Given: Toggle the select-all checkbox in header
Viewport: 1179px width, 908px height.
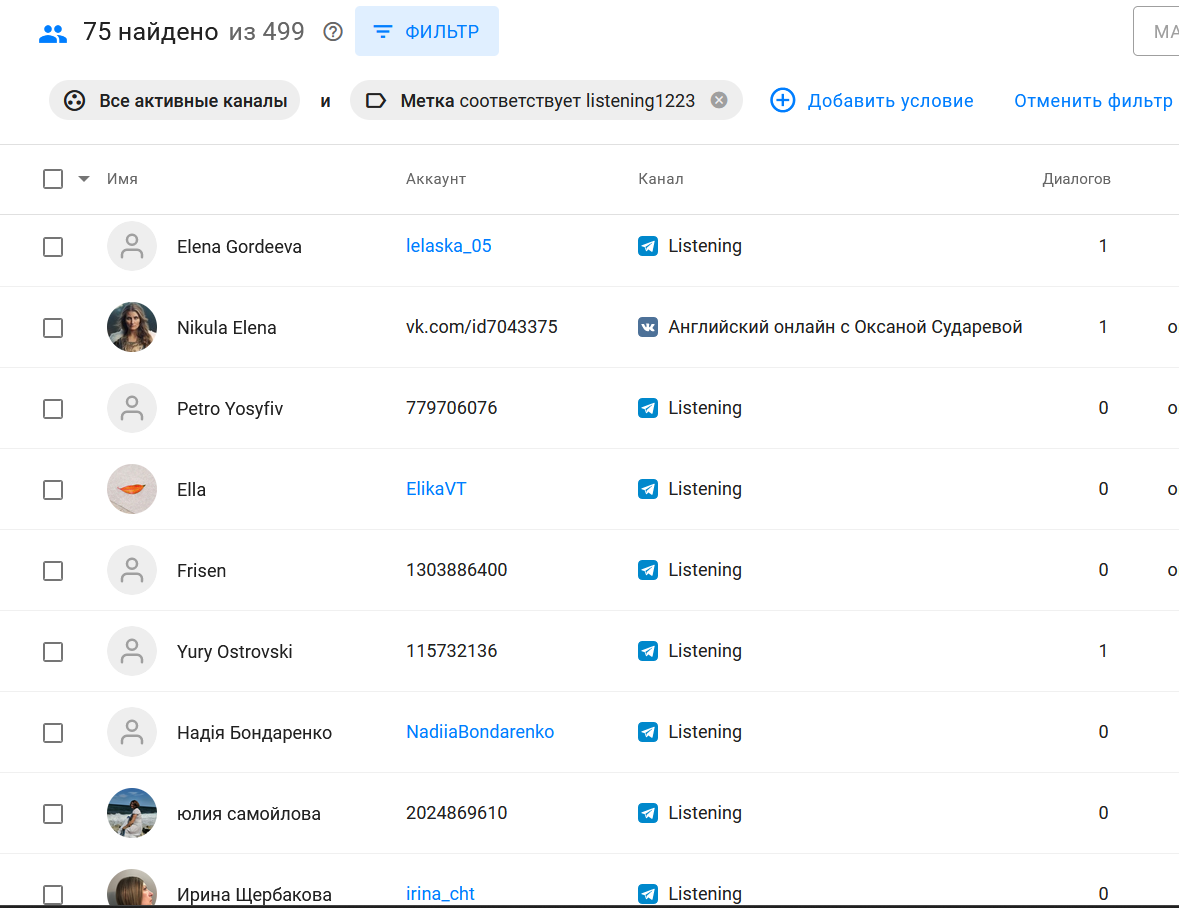Looking at the screenshot, I should click(x=53, y=179).
